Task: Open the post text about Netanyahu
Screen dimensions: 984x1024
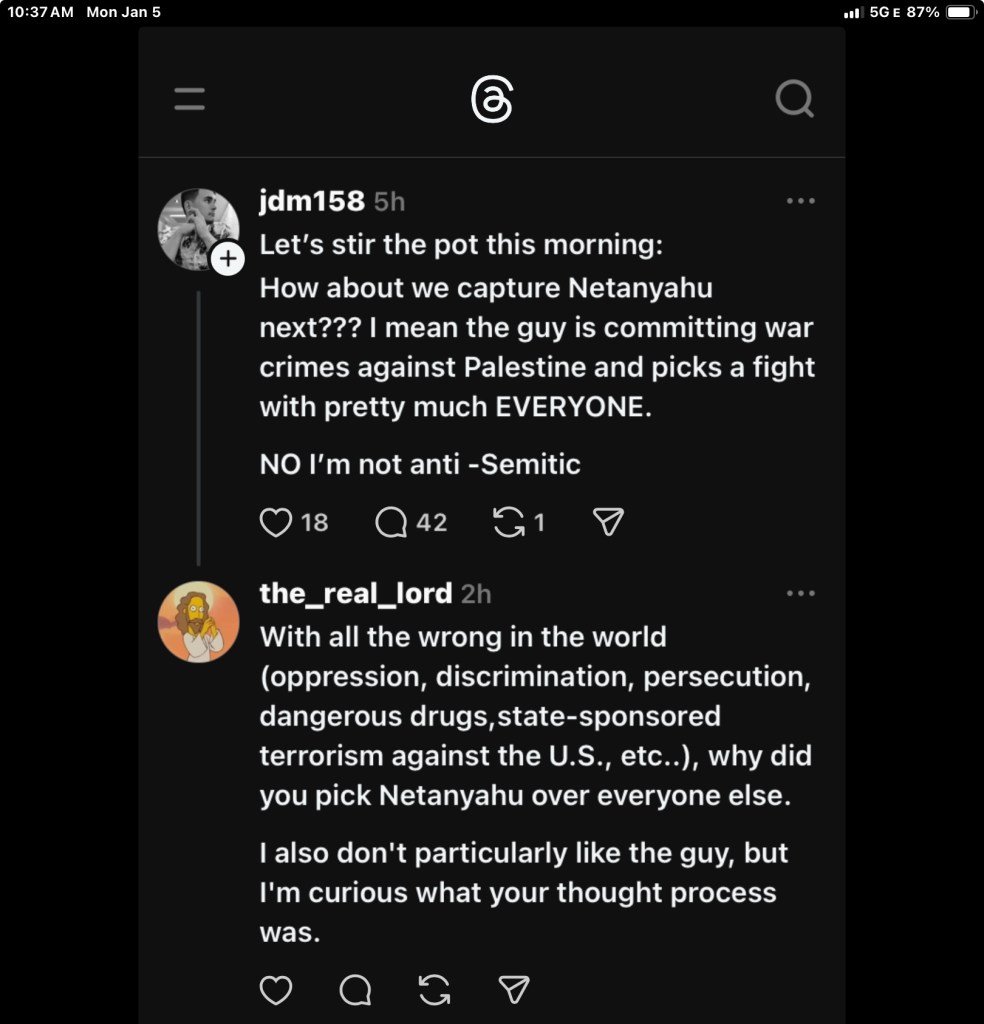Action: click(537, 348)
